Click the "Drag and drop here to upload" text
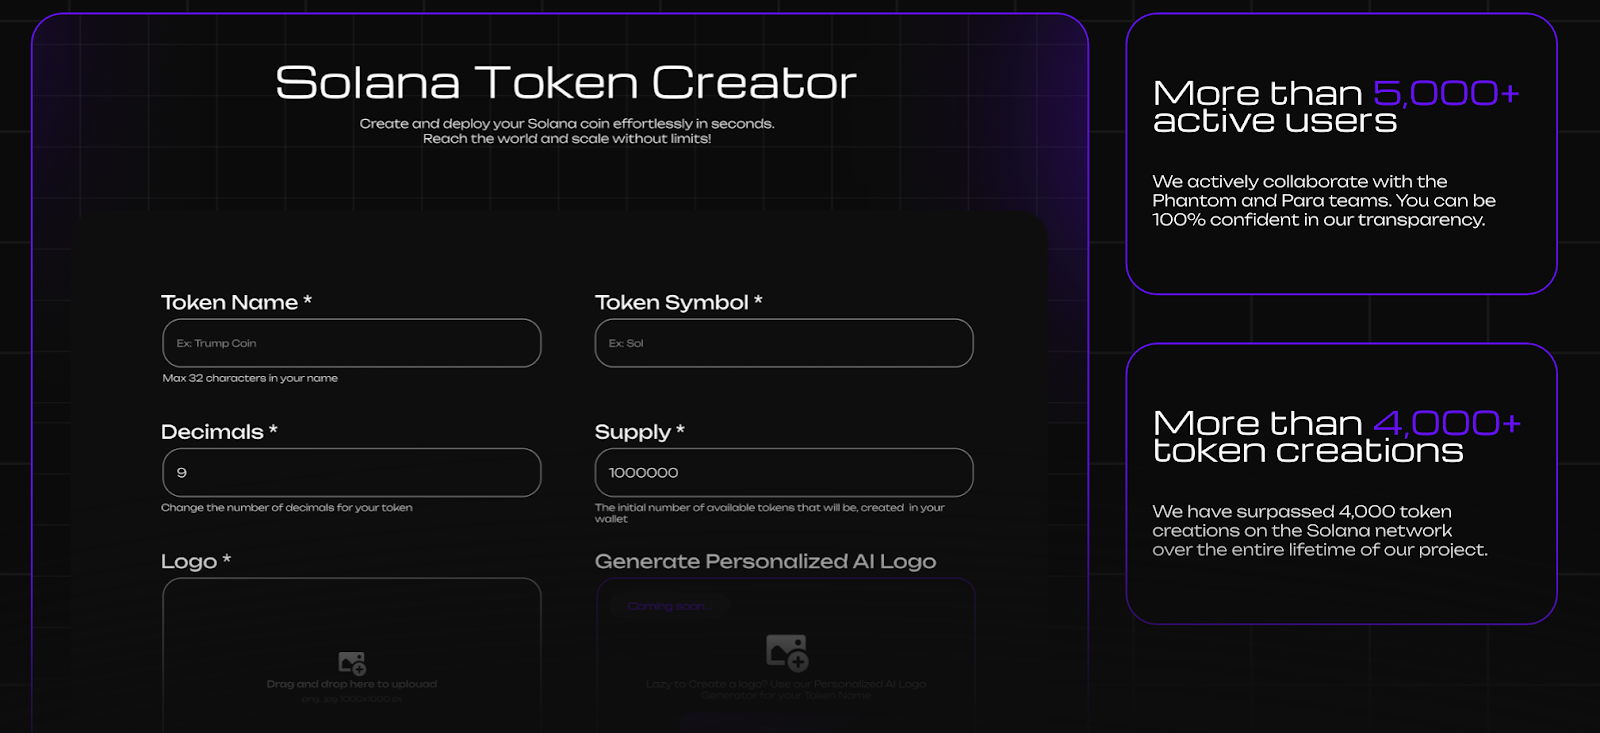The image size is (1600, 733). (351, 684)
